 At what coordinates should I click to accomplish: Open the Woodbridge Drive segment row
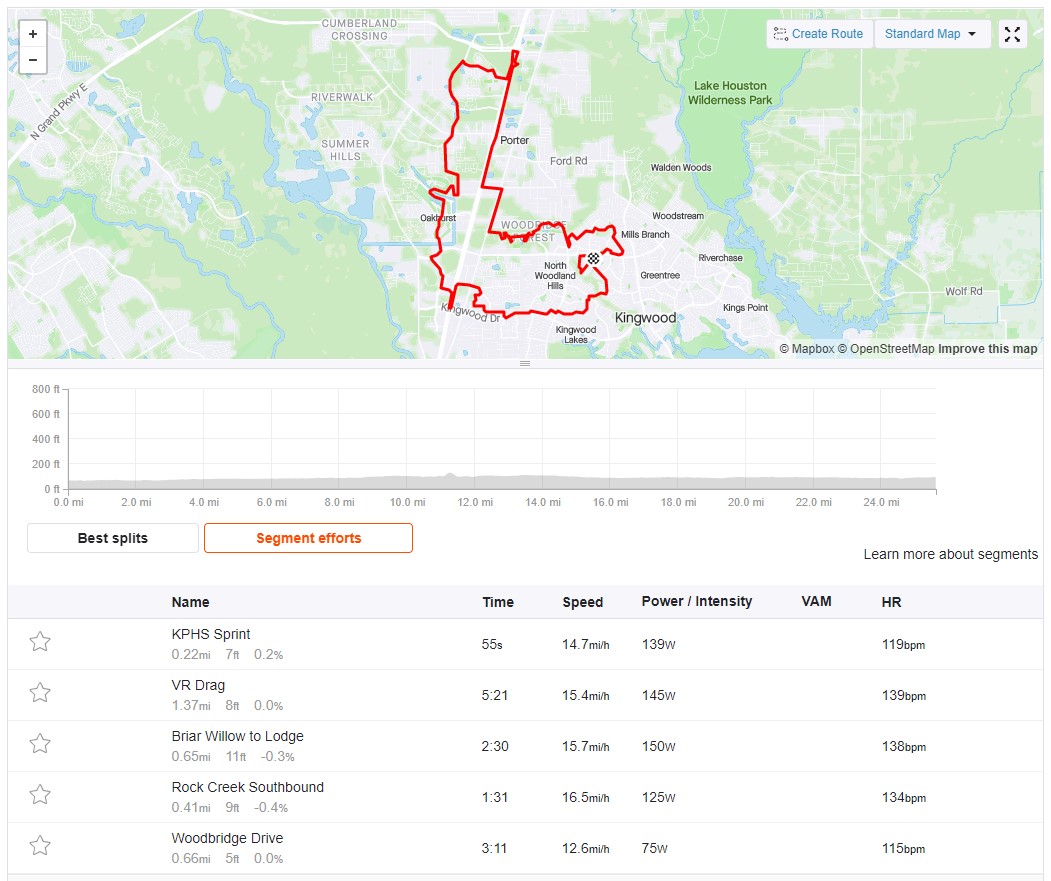pyautogui.click(x=526, y=848)
